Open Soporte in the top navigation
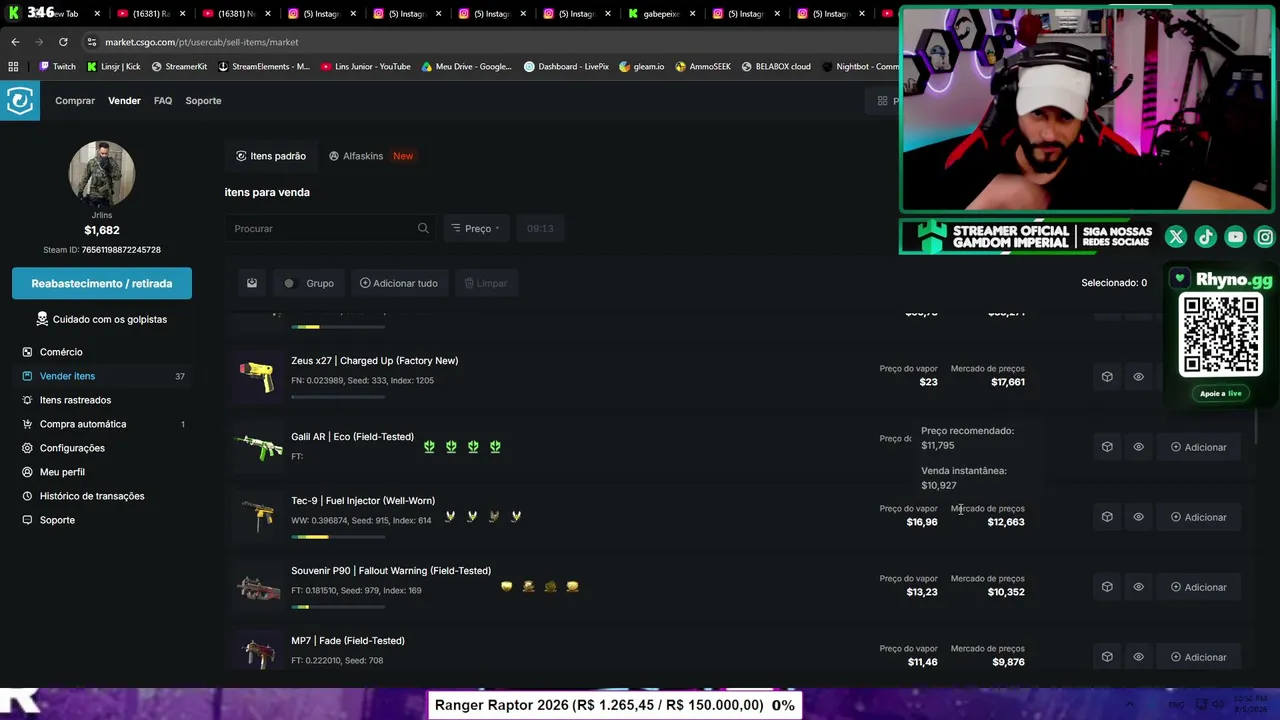Image resolution: width=1280 pixels, height=720 pixels. [x=203, y=101]
